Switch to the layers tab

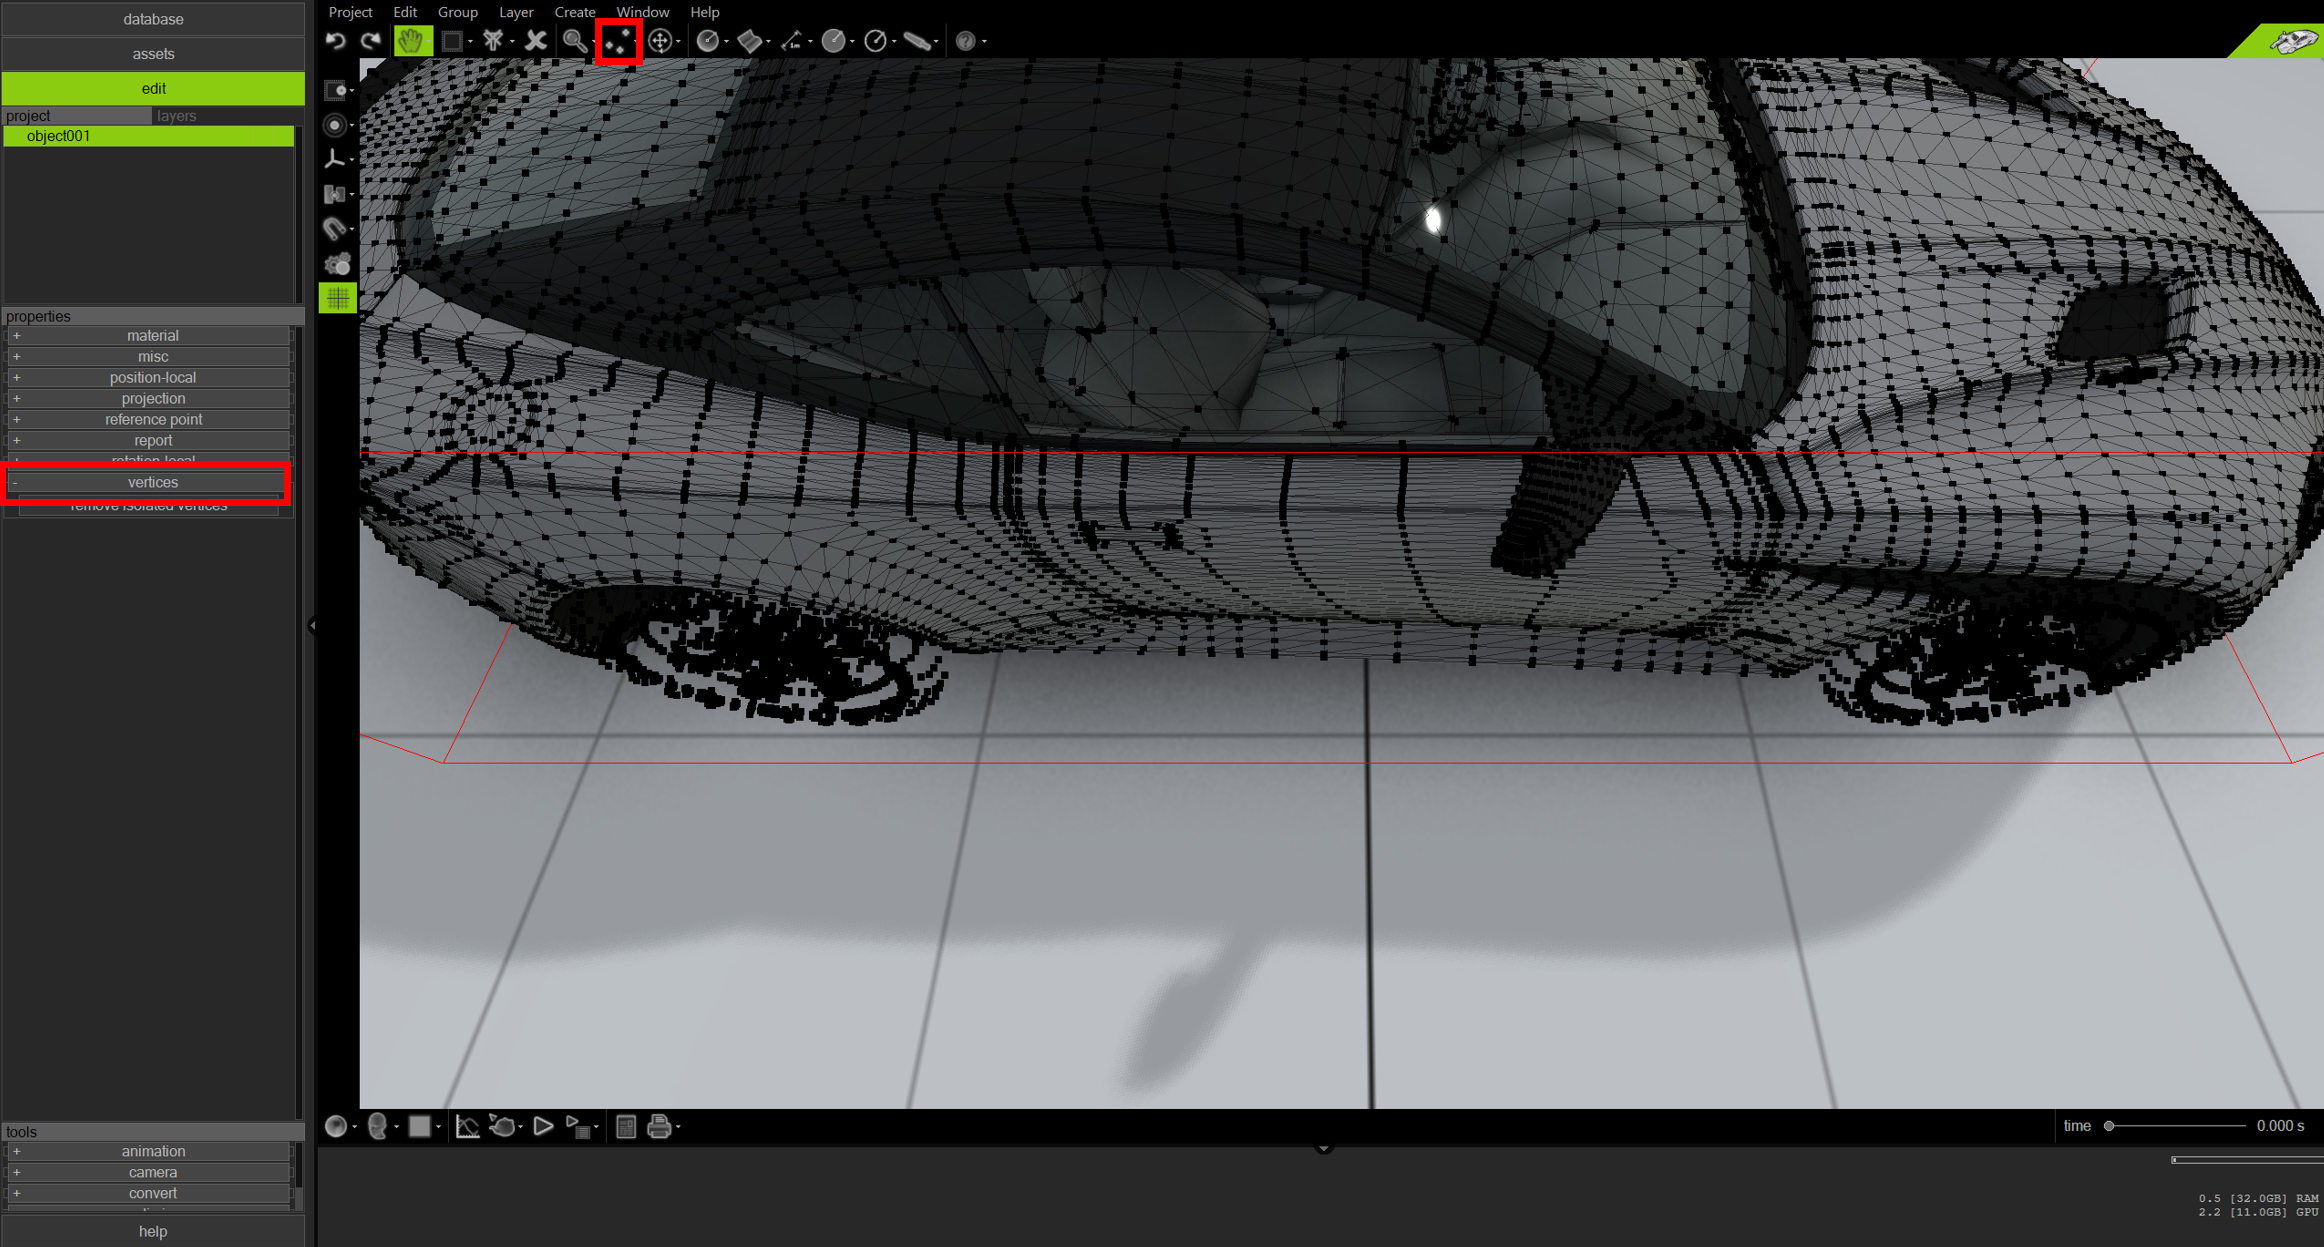177,116
